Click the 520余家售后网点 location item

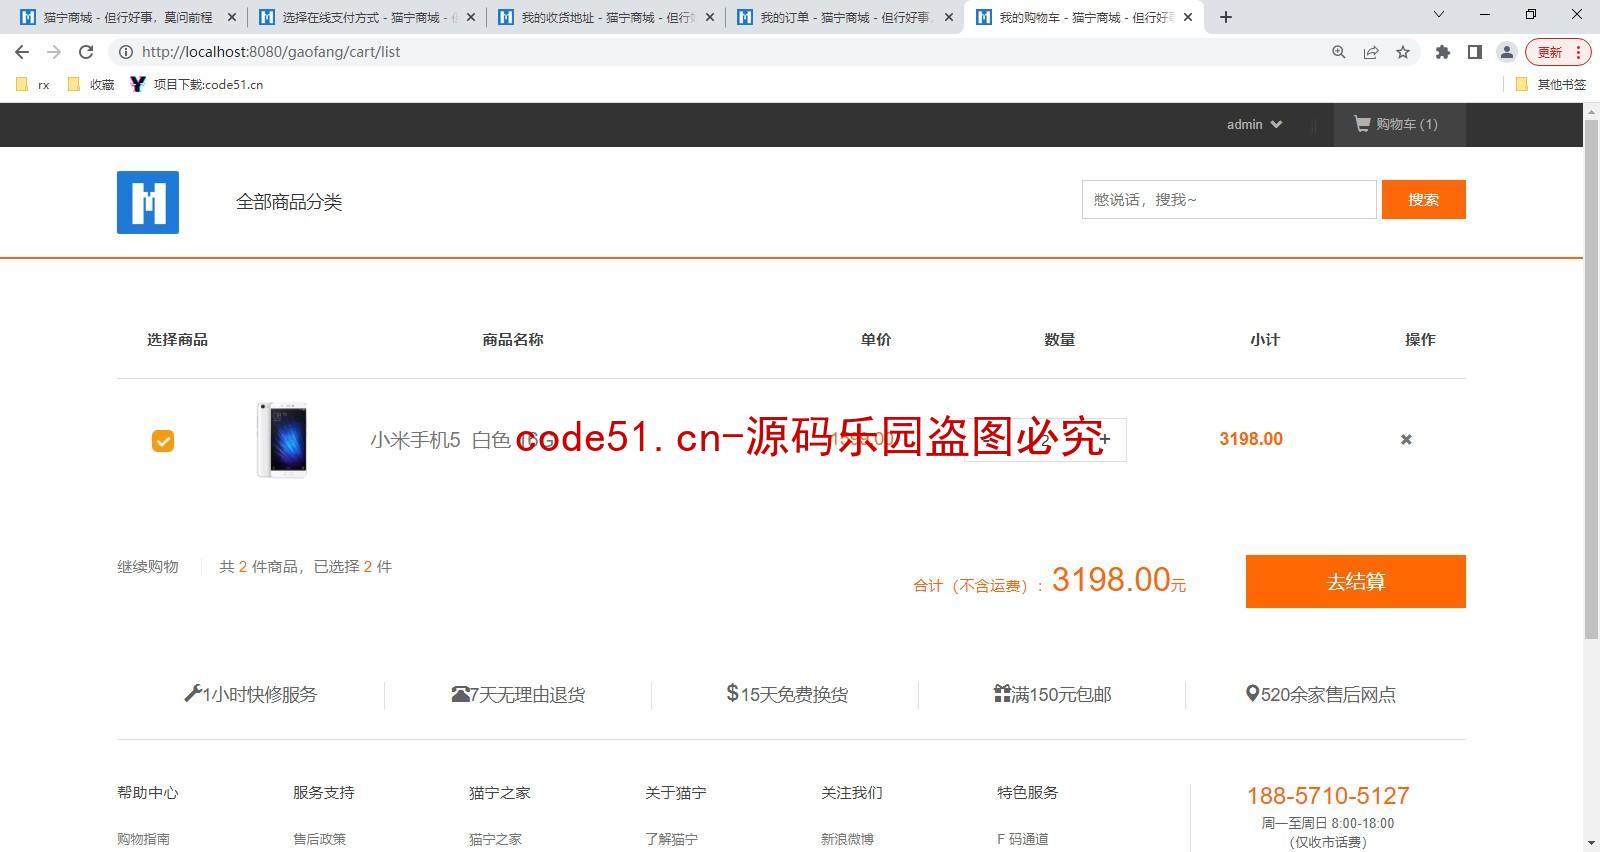(x=1321, y=694)
